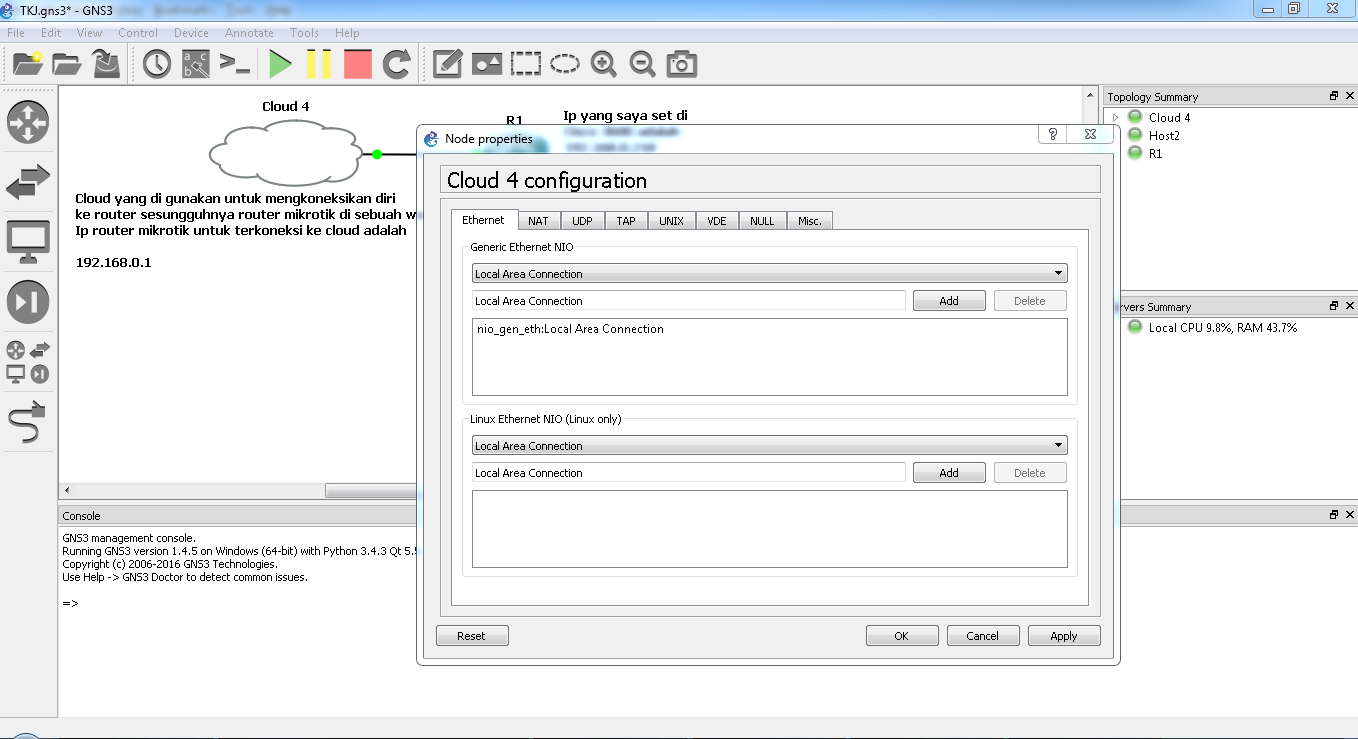Open the File menu

pos(16,33)
